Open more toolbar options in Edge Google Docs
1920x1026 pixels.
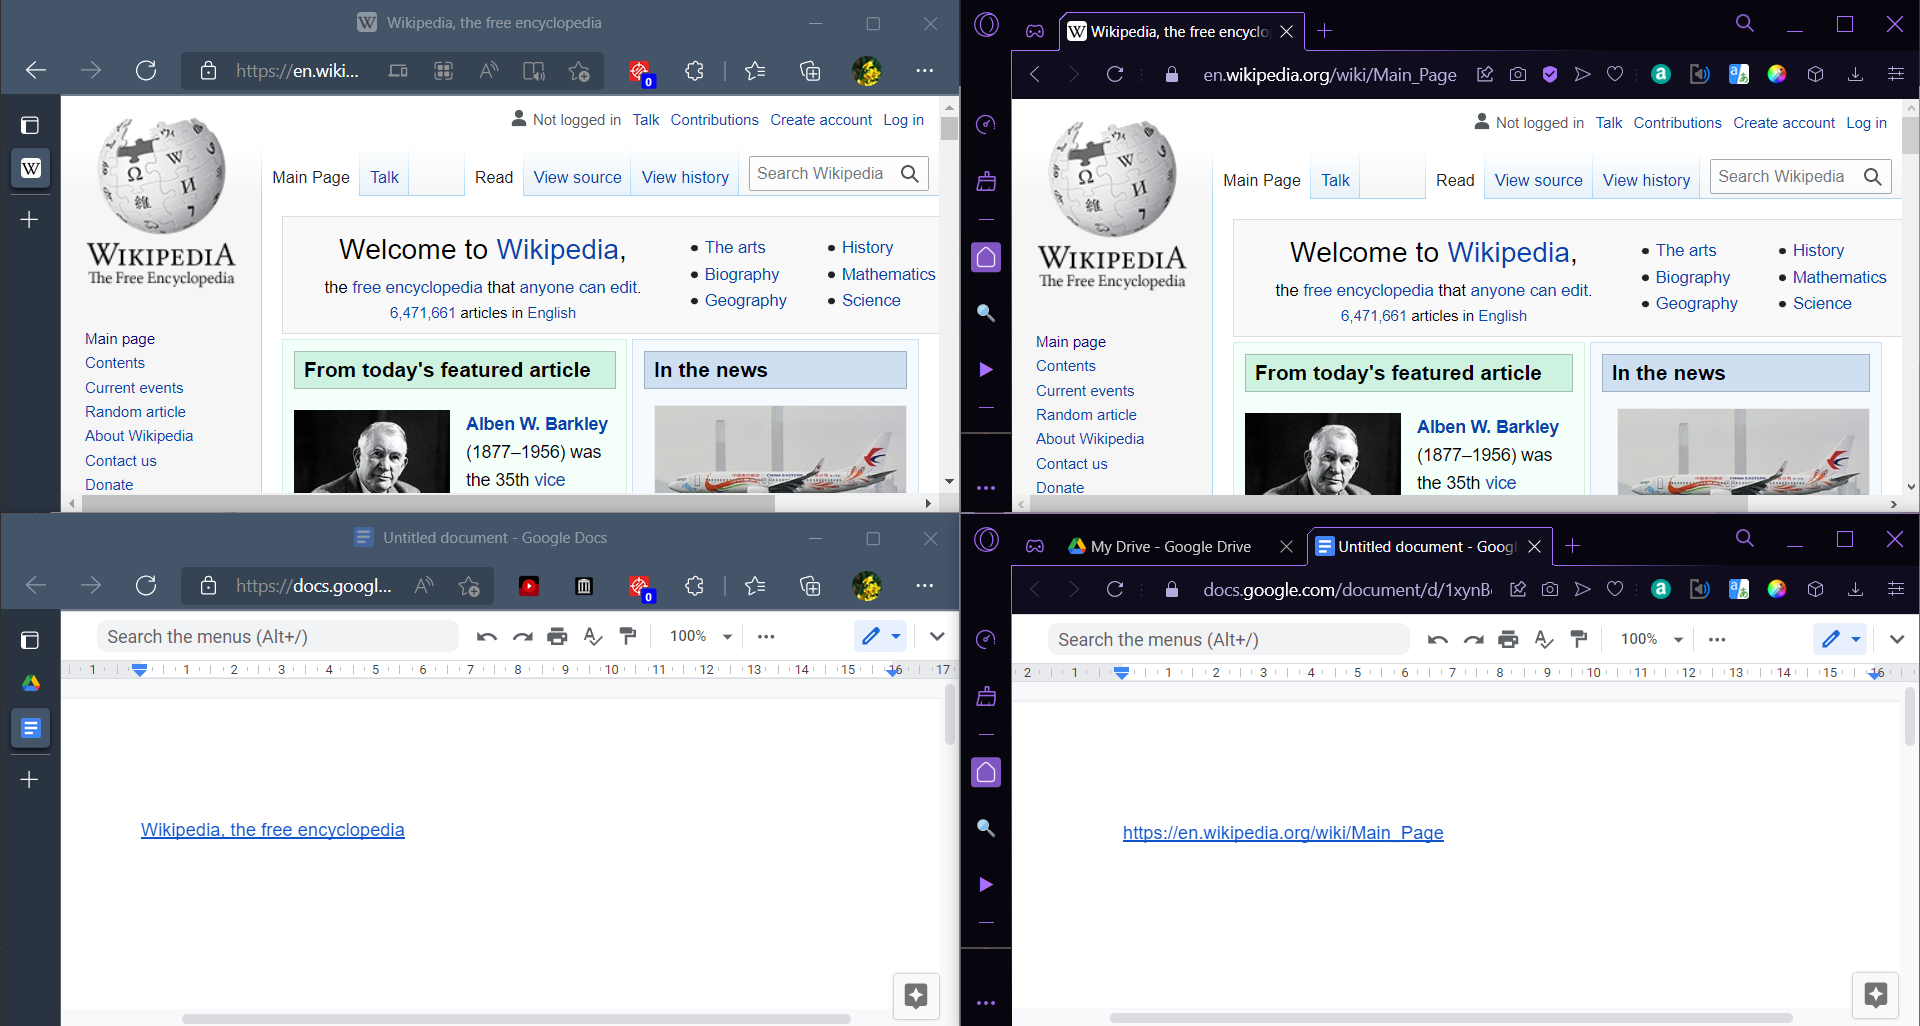pyautogui.click(x=766, y=636)
